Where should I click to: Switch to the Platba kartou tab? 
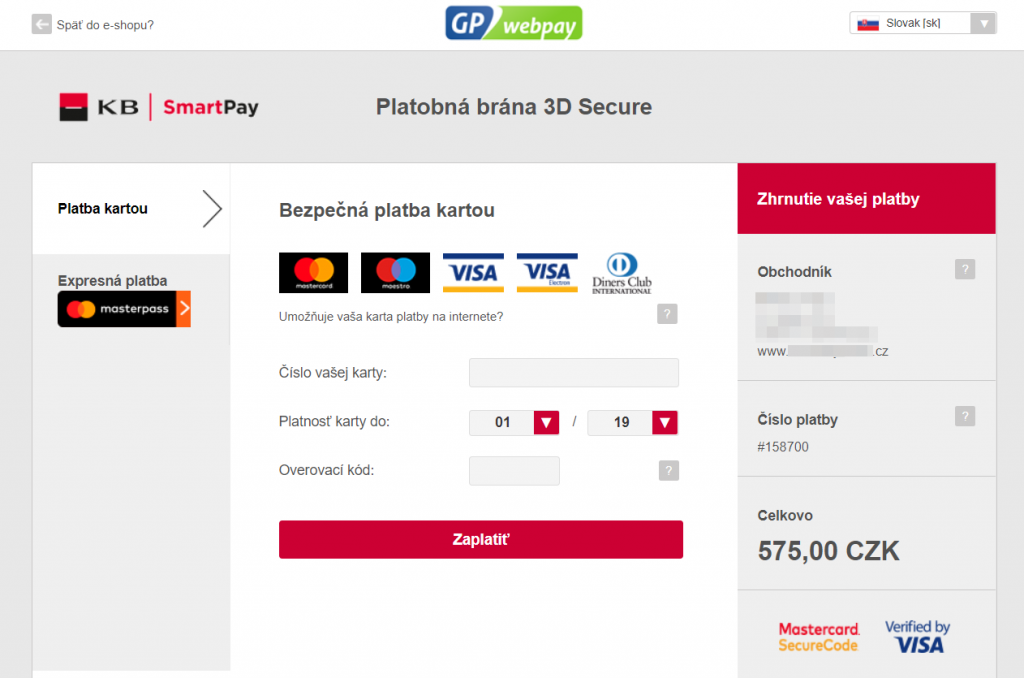102,208
